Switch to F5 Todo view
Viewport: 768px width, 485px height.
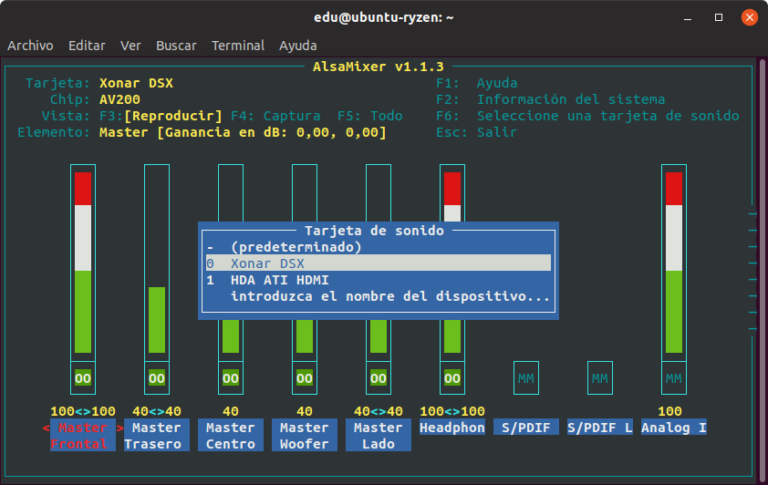370,116
